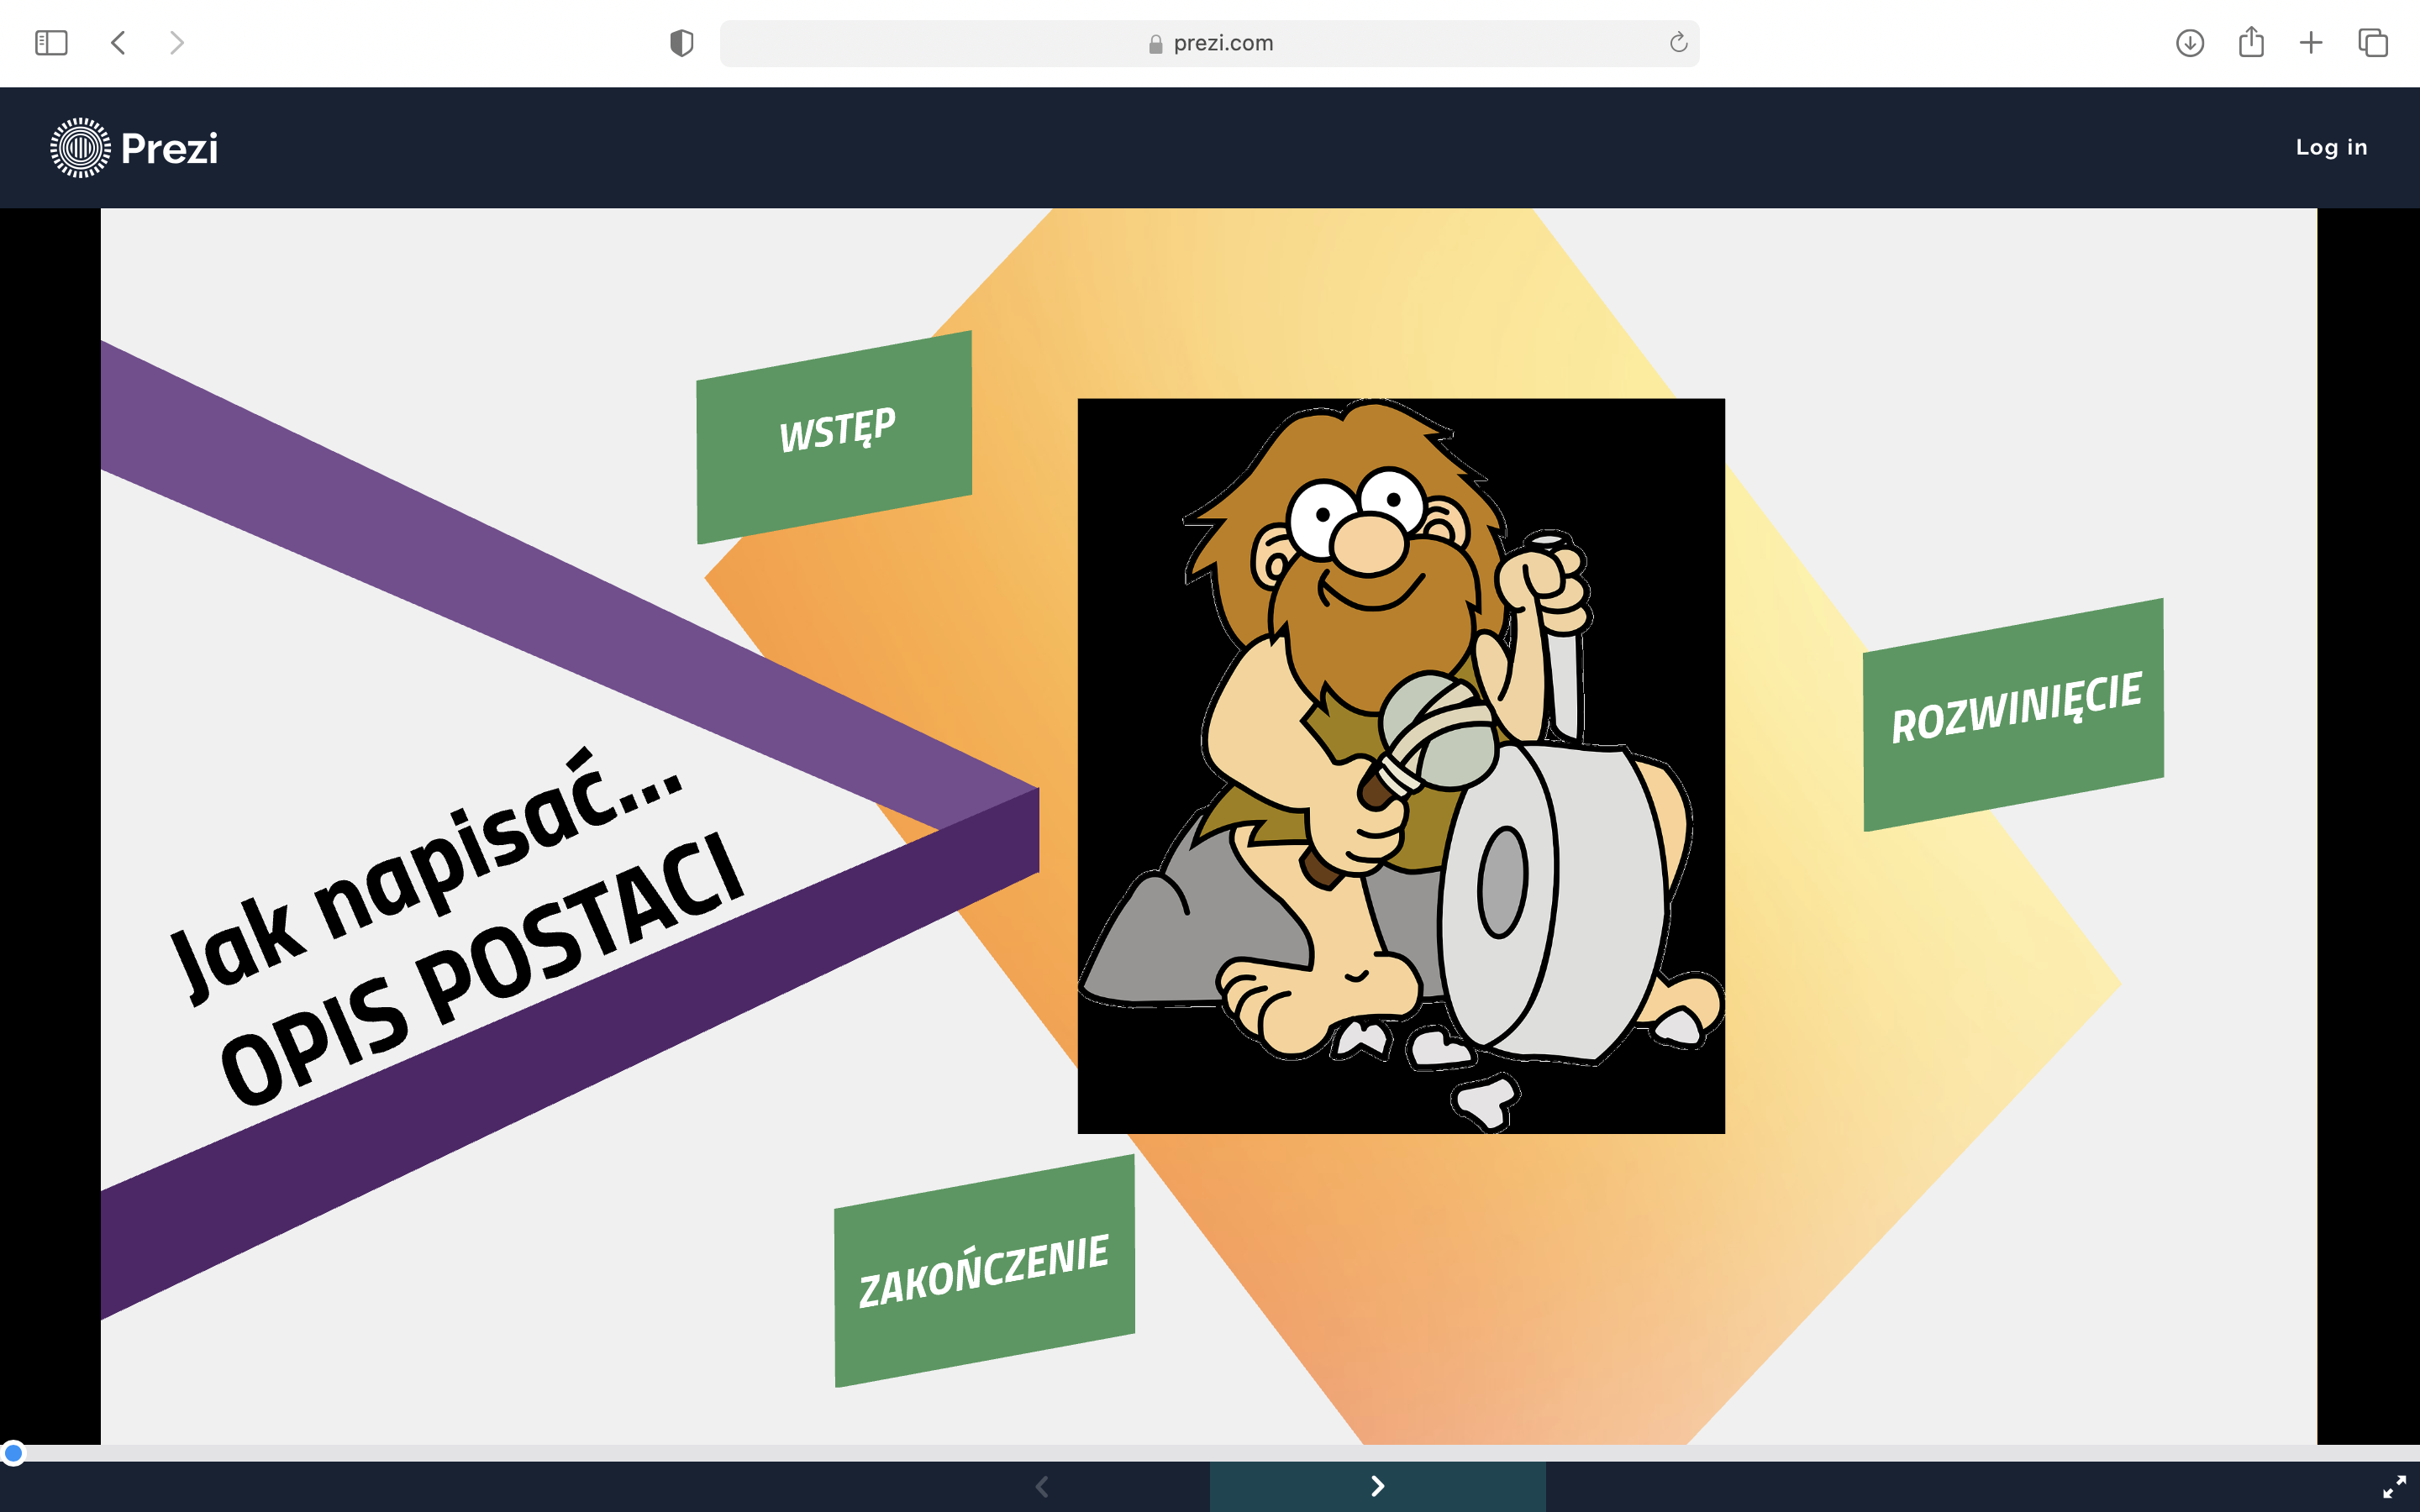Screen dimensions: 2420x1512
Task: Reload the prezi.com page
Action: coord(1678,43)
